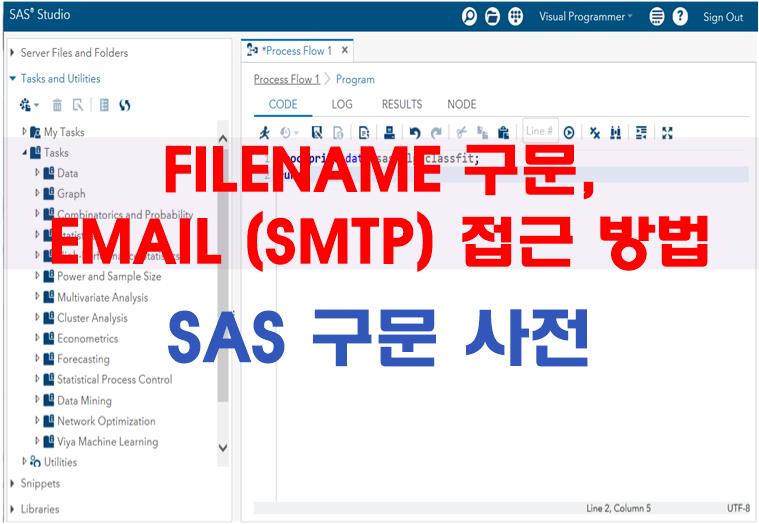
Task: Select the Cluster Analysis folder
Action: click(x=92, y=317)
